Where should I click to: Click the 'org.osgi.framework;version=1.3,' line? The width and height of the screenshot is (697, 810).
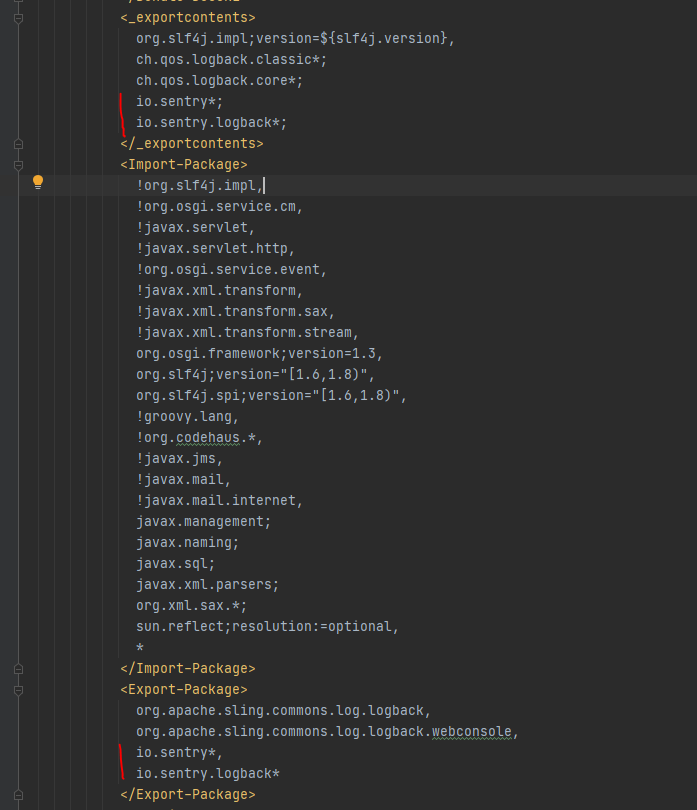(x=259, y=353)
